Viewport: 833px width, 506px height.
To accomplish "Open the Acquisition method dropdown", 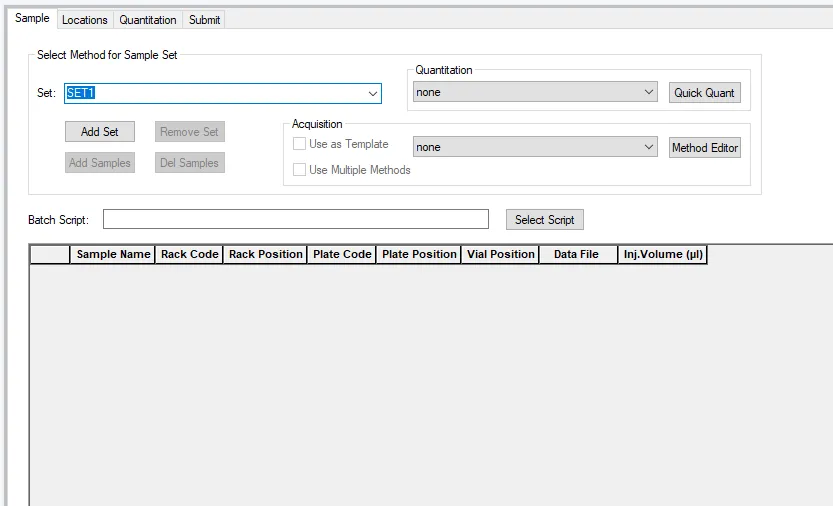I will pyautogui.click(x=535, y=147).
